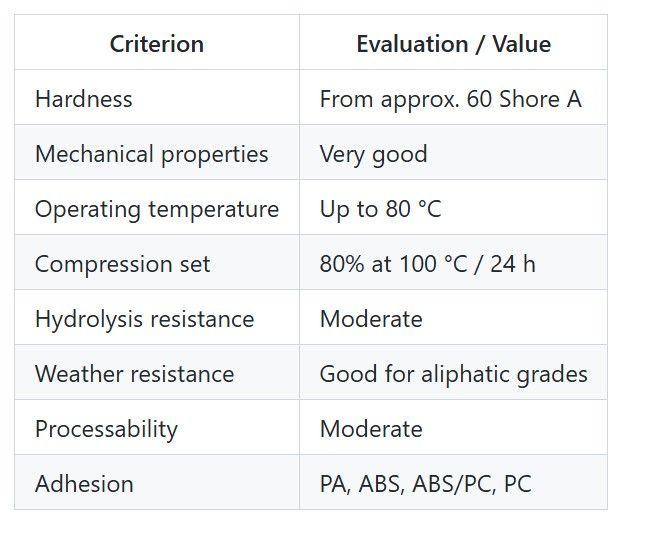Image resolution: width=650 pixels, height=535 pixels.
Task: Click the 'Up to 80 °C' value
Action: click(x=380, y=209)
